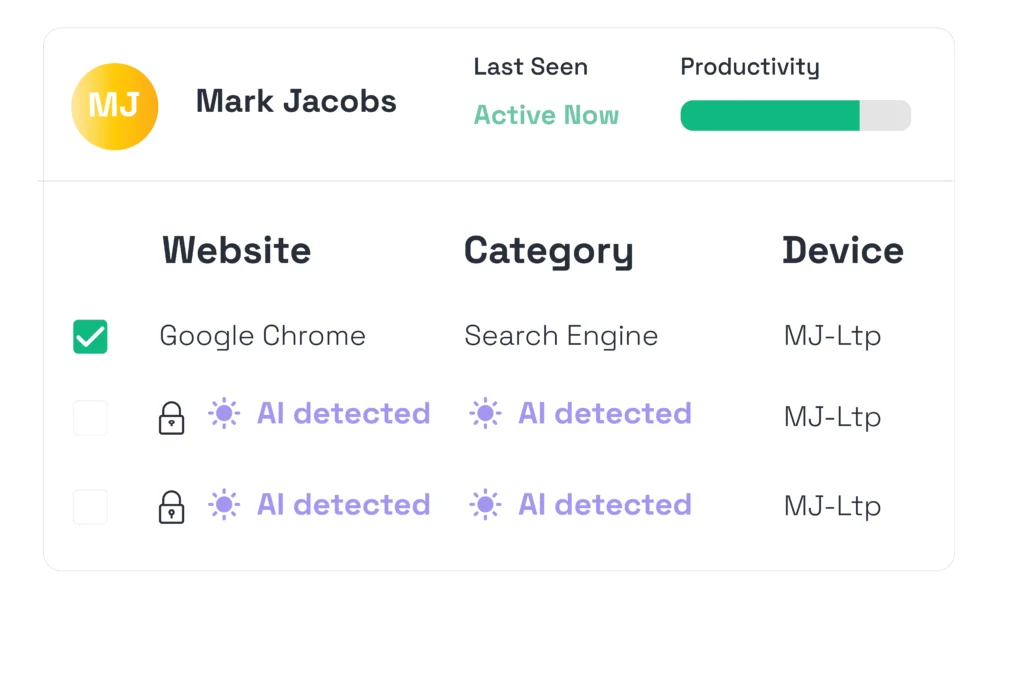Viewport: 1024px width, 690px height.
Task: Click the Active Now status text
Action: tap(546, 116)
